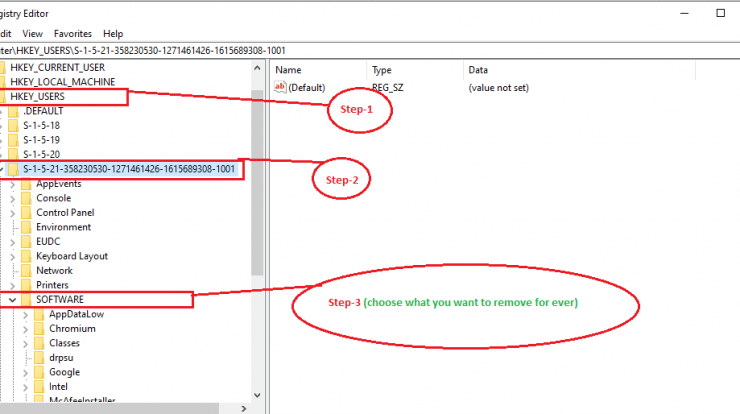Click the AppDataLow folder icon

pos(39,314)
